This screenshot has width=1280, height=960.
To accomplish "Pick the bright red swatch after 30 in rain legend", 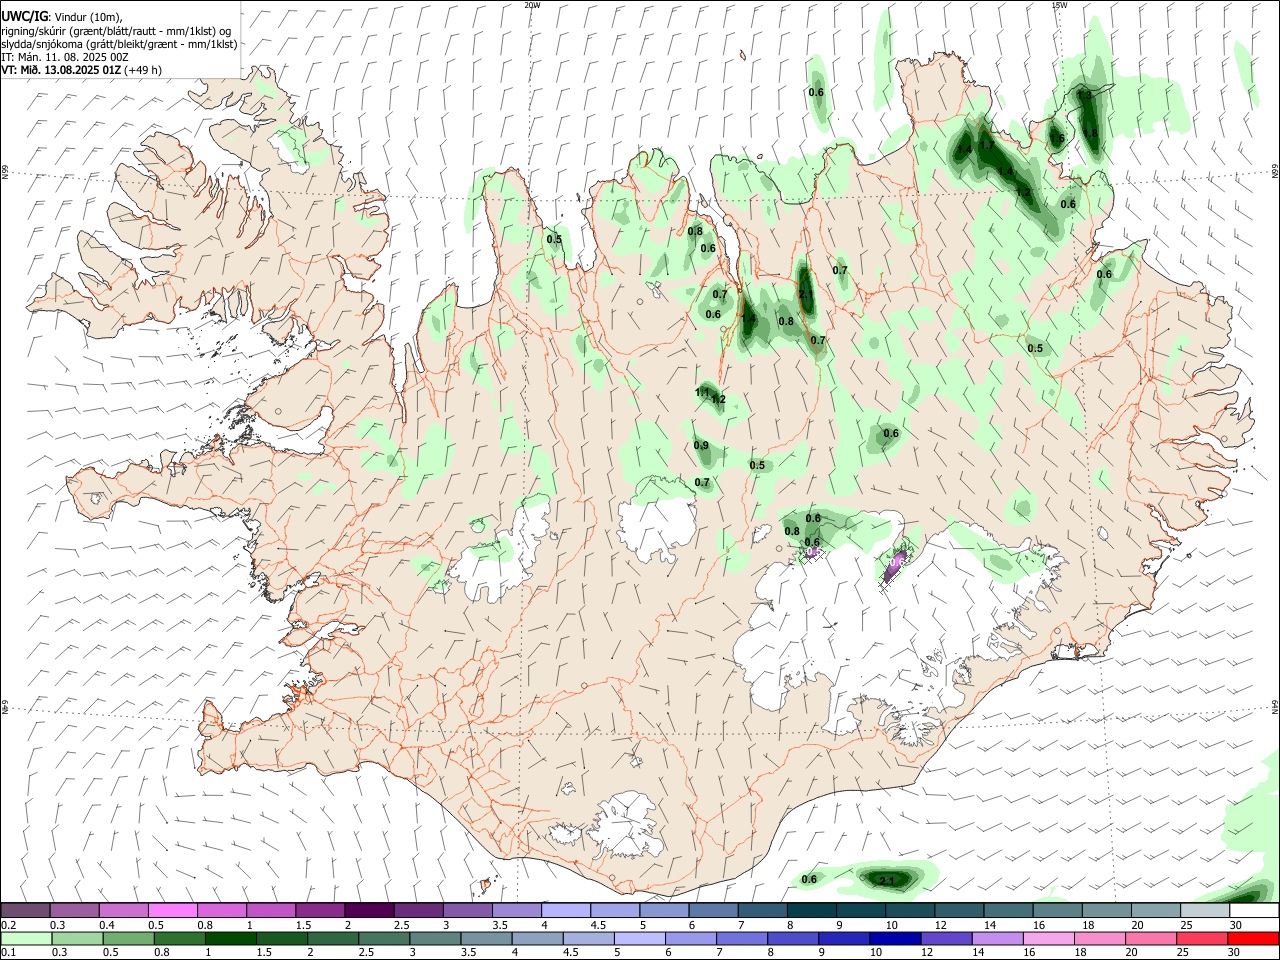I will tap(1253, 939).
